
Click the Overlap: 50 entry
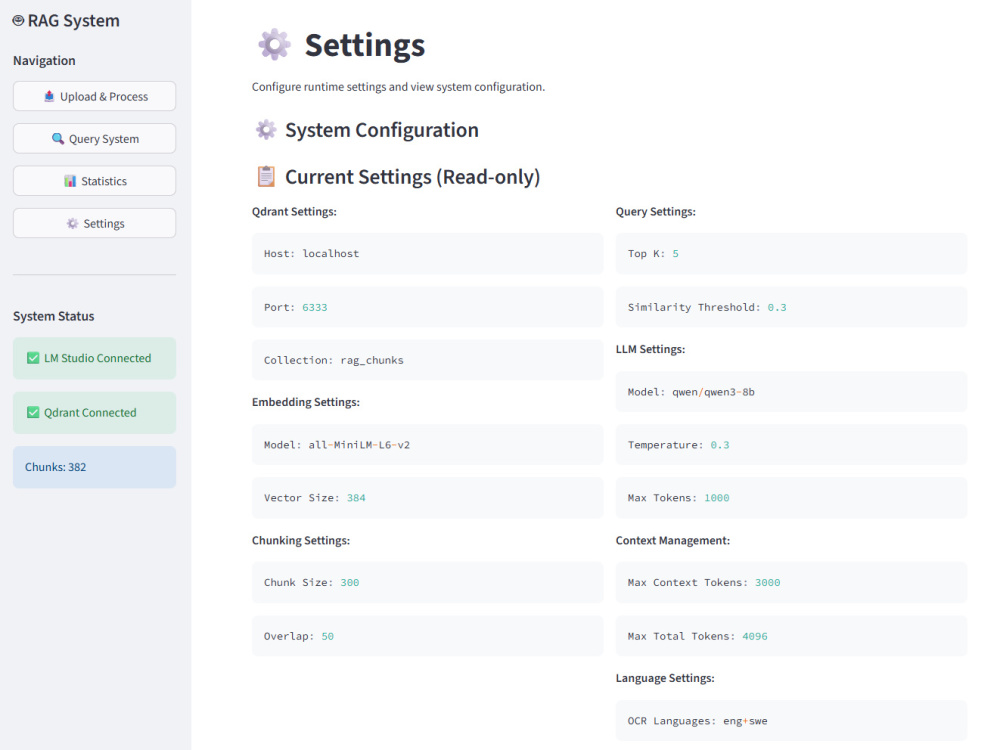pyautogui.click(x=427, y=636)
